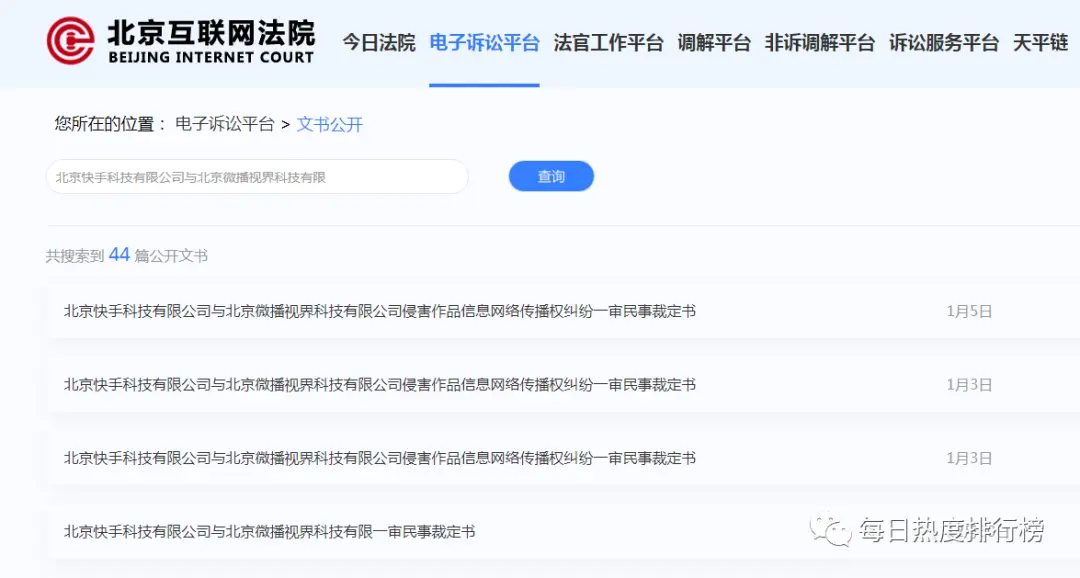1080x578 pixels.
Task: Focus the document search input field
Action: point(258,177)
